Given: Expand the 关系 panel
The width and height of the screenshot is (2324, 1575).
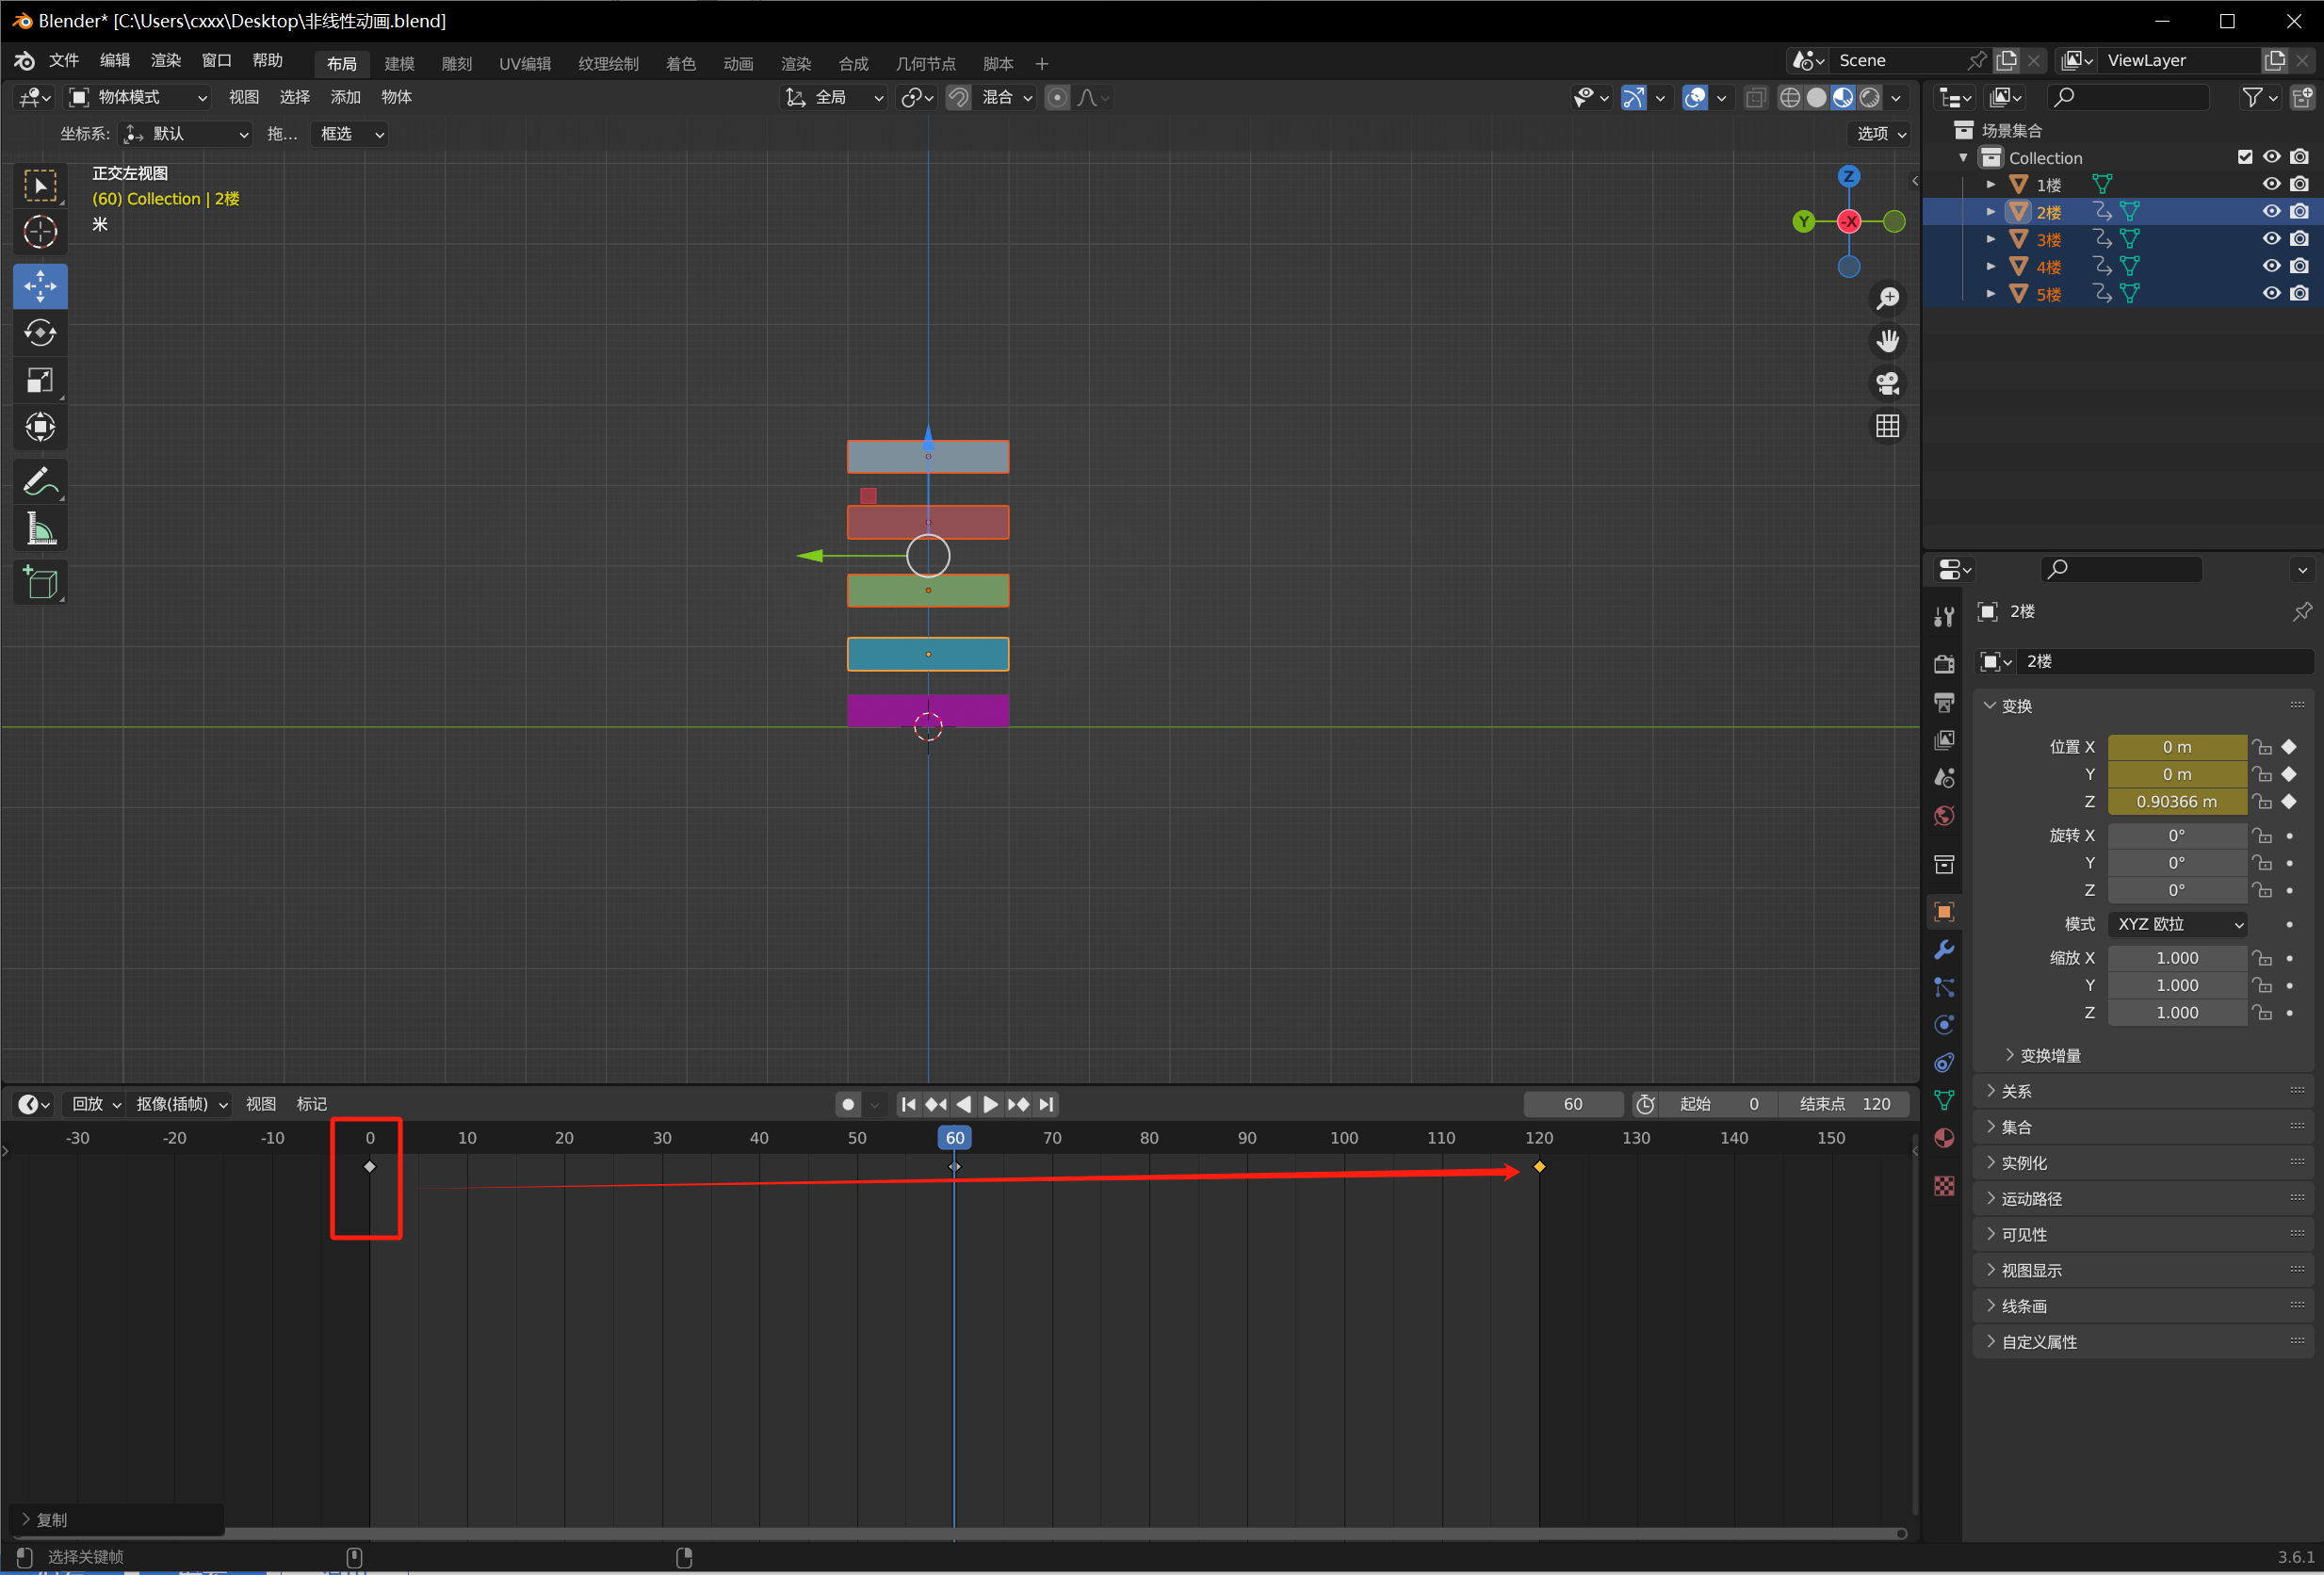Looking at the screenshot, I should 2015,1091.
